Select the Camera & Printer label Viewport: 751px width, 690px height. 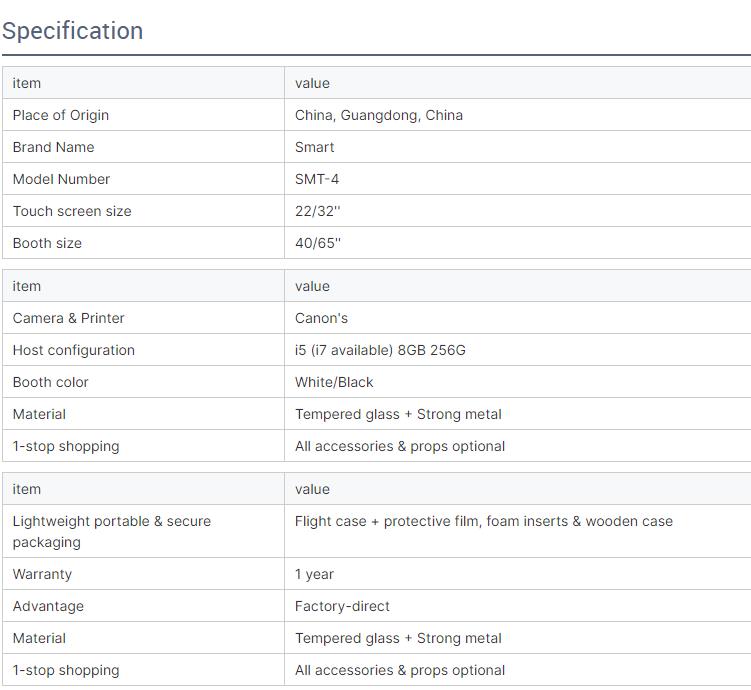(68, 318)
